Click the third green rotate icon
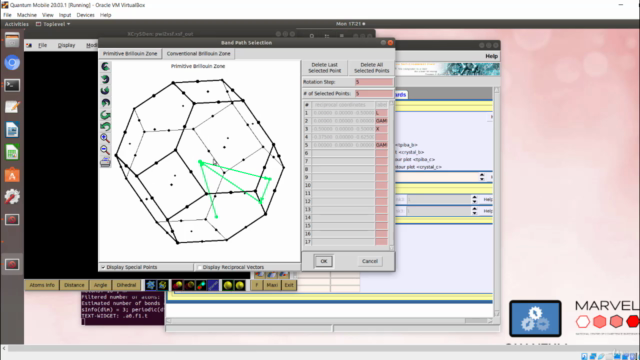 105,91
